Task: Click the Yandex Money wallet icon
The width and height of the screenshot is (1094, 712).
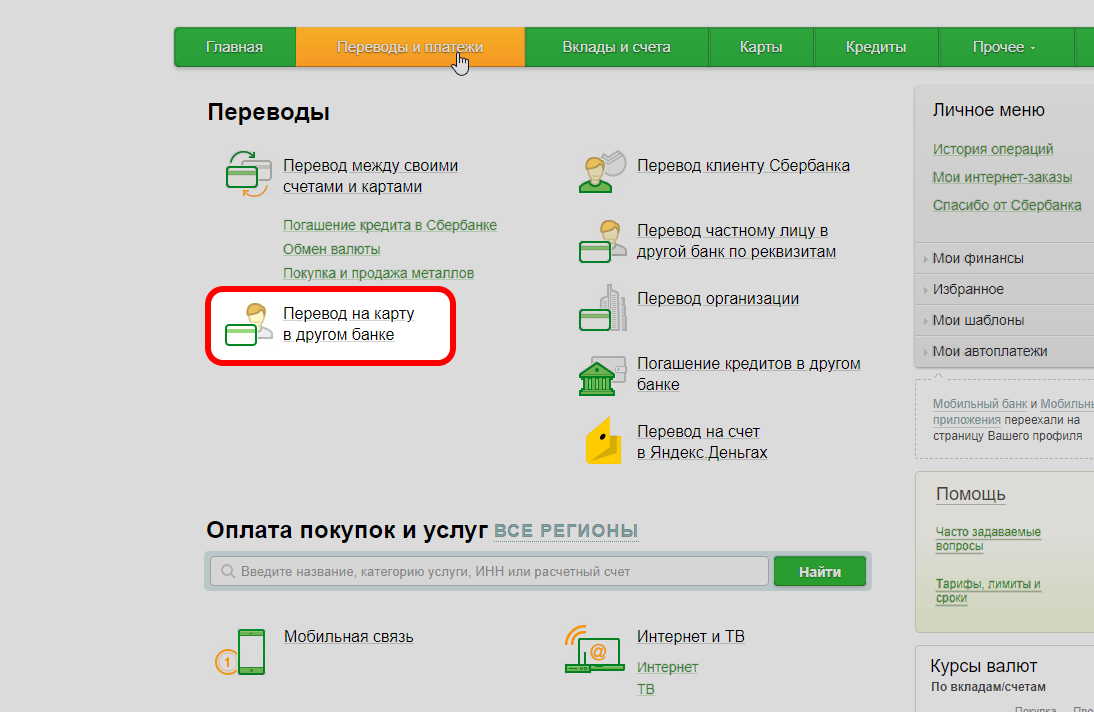Action: point(603,441)
